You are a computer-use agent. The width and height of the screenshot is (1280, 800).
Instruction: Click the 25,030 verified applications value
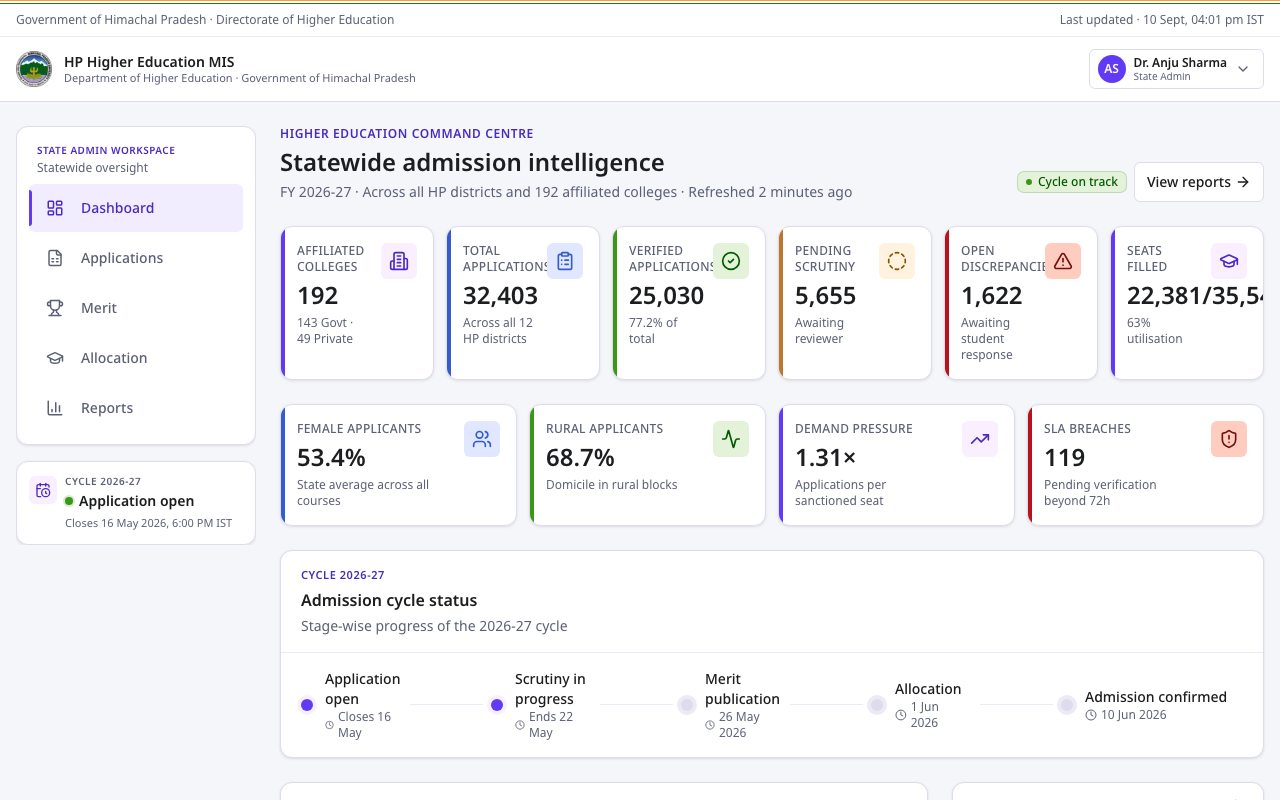666,296
